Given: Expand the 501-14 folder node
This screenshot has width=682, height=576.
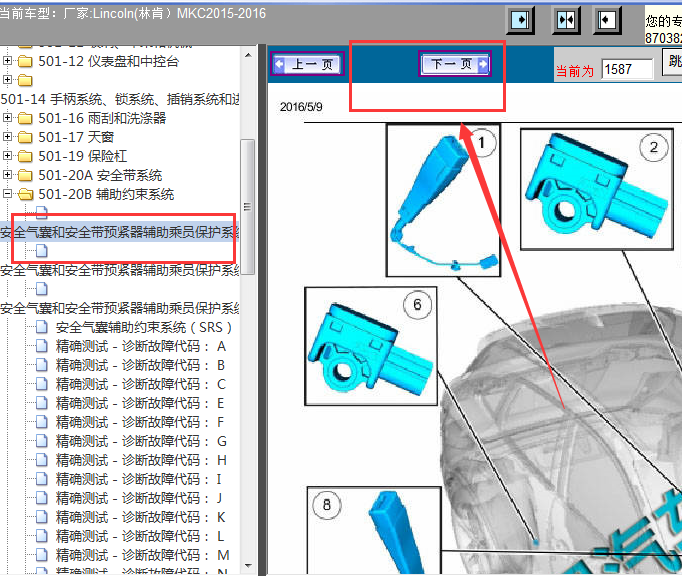Looking at the screenshot, I should pos(7,80).
